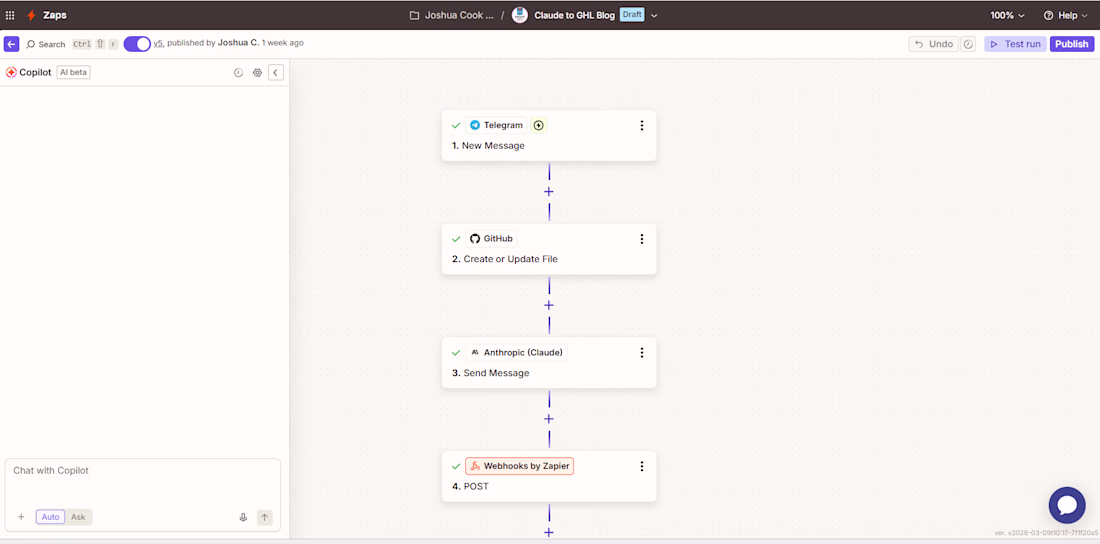The width and height of the screenshot is (1100, 544).
Task: Switch Copilot mode to Ask
Action: coord(78,517)
